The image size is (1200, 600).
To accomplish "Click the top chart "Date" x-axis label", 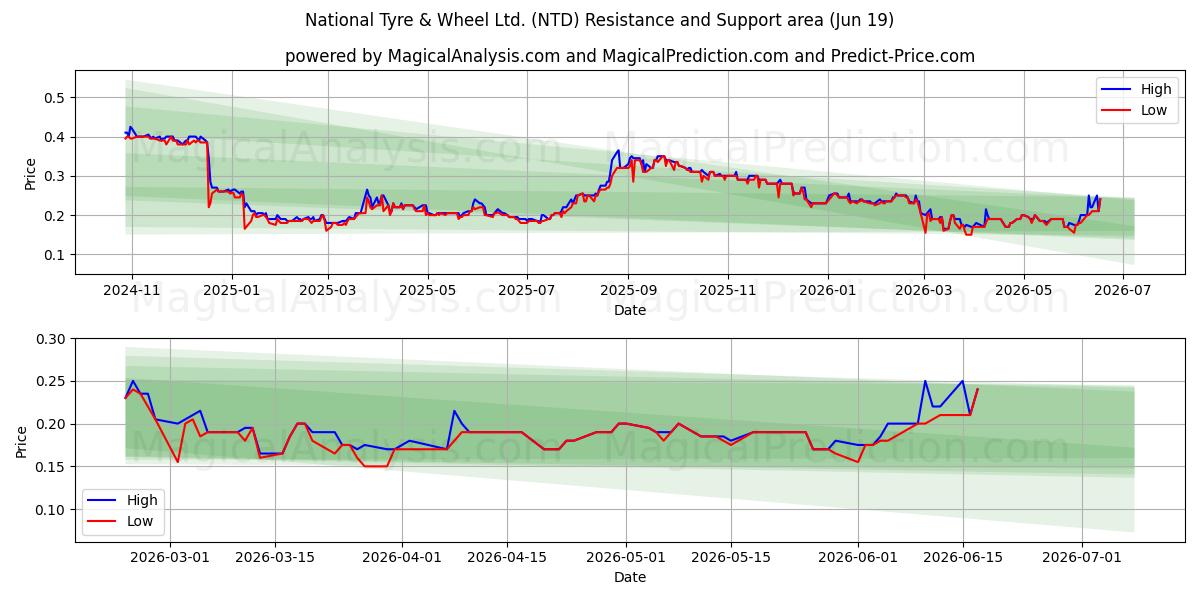I will [629, 310].
